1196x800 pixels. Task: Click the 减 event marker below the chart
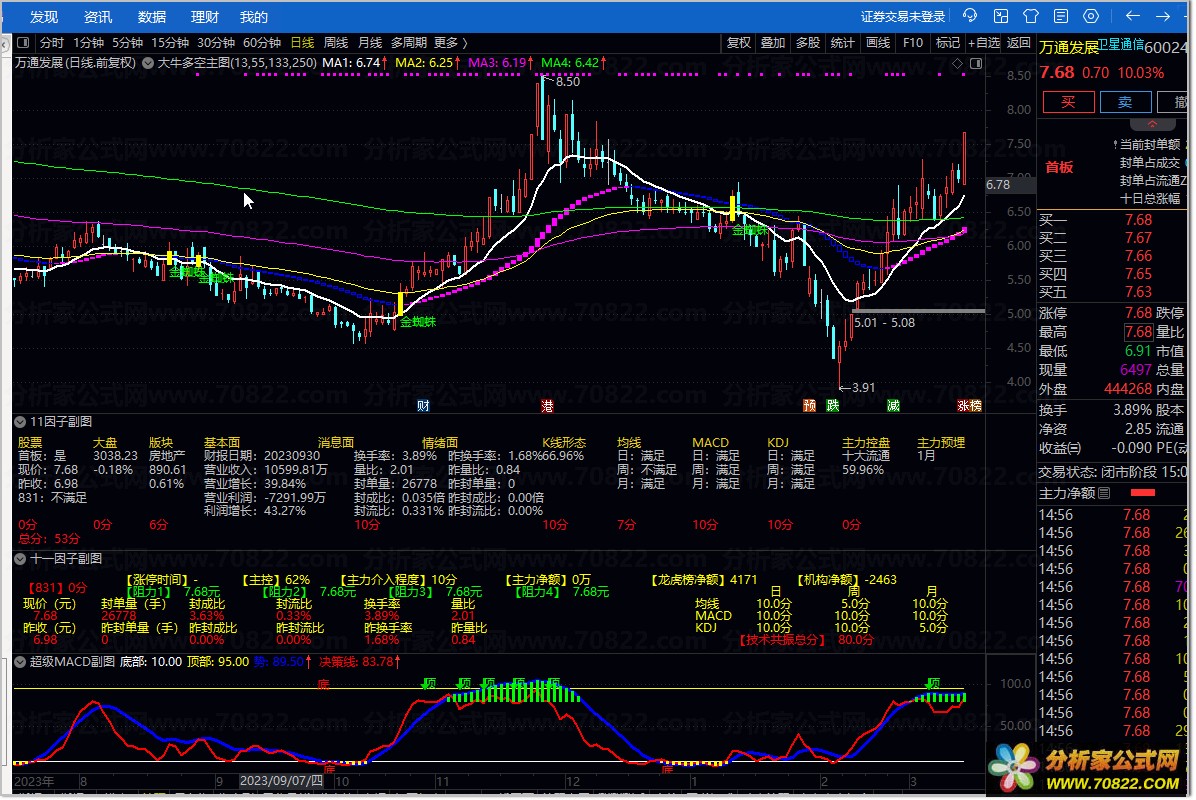893,406
